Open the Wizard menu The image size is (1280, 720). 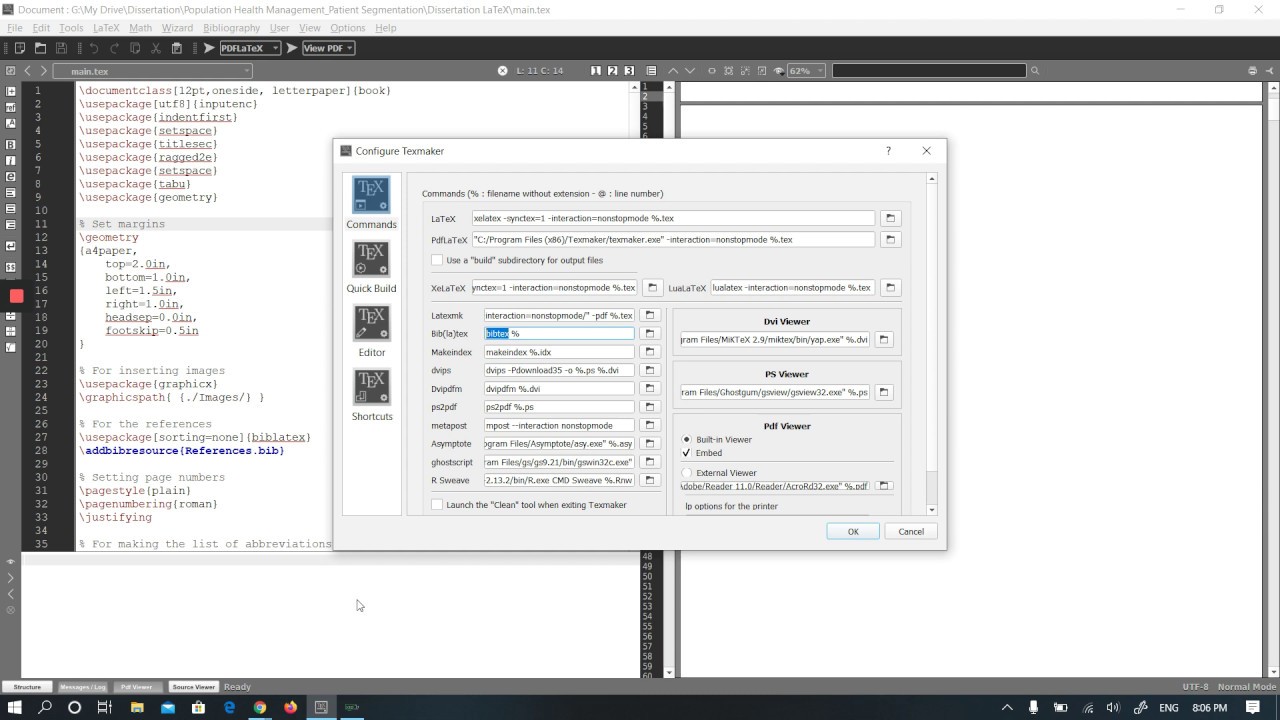coord(177,28)
